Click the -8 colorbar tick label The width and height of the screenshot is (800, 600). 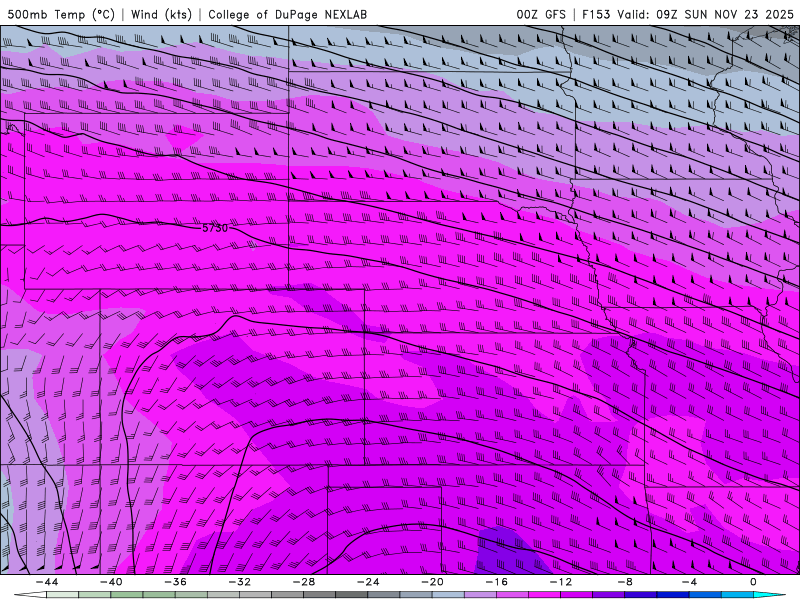pos(625,582)
